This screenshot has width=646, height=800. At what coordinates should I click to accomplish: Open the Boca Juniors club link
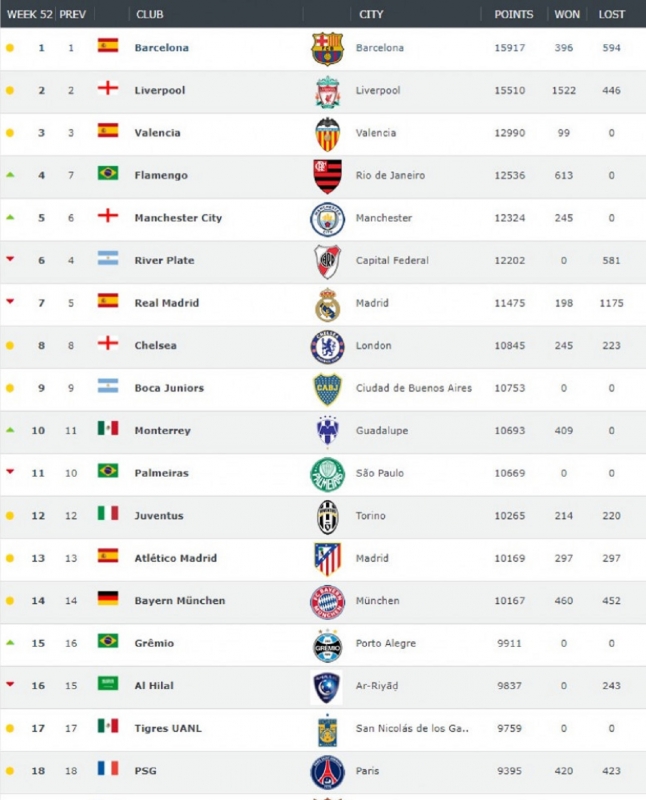point(169,388)
